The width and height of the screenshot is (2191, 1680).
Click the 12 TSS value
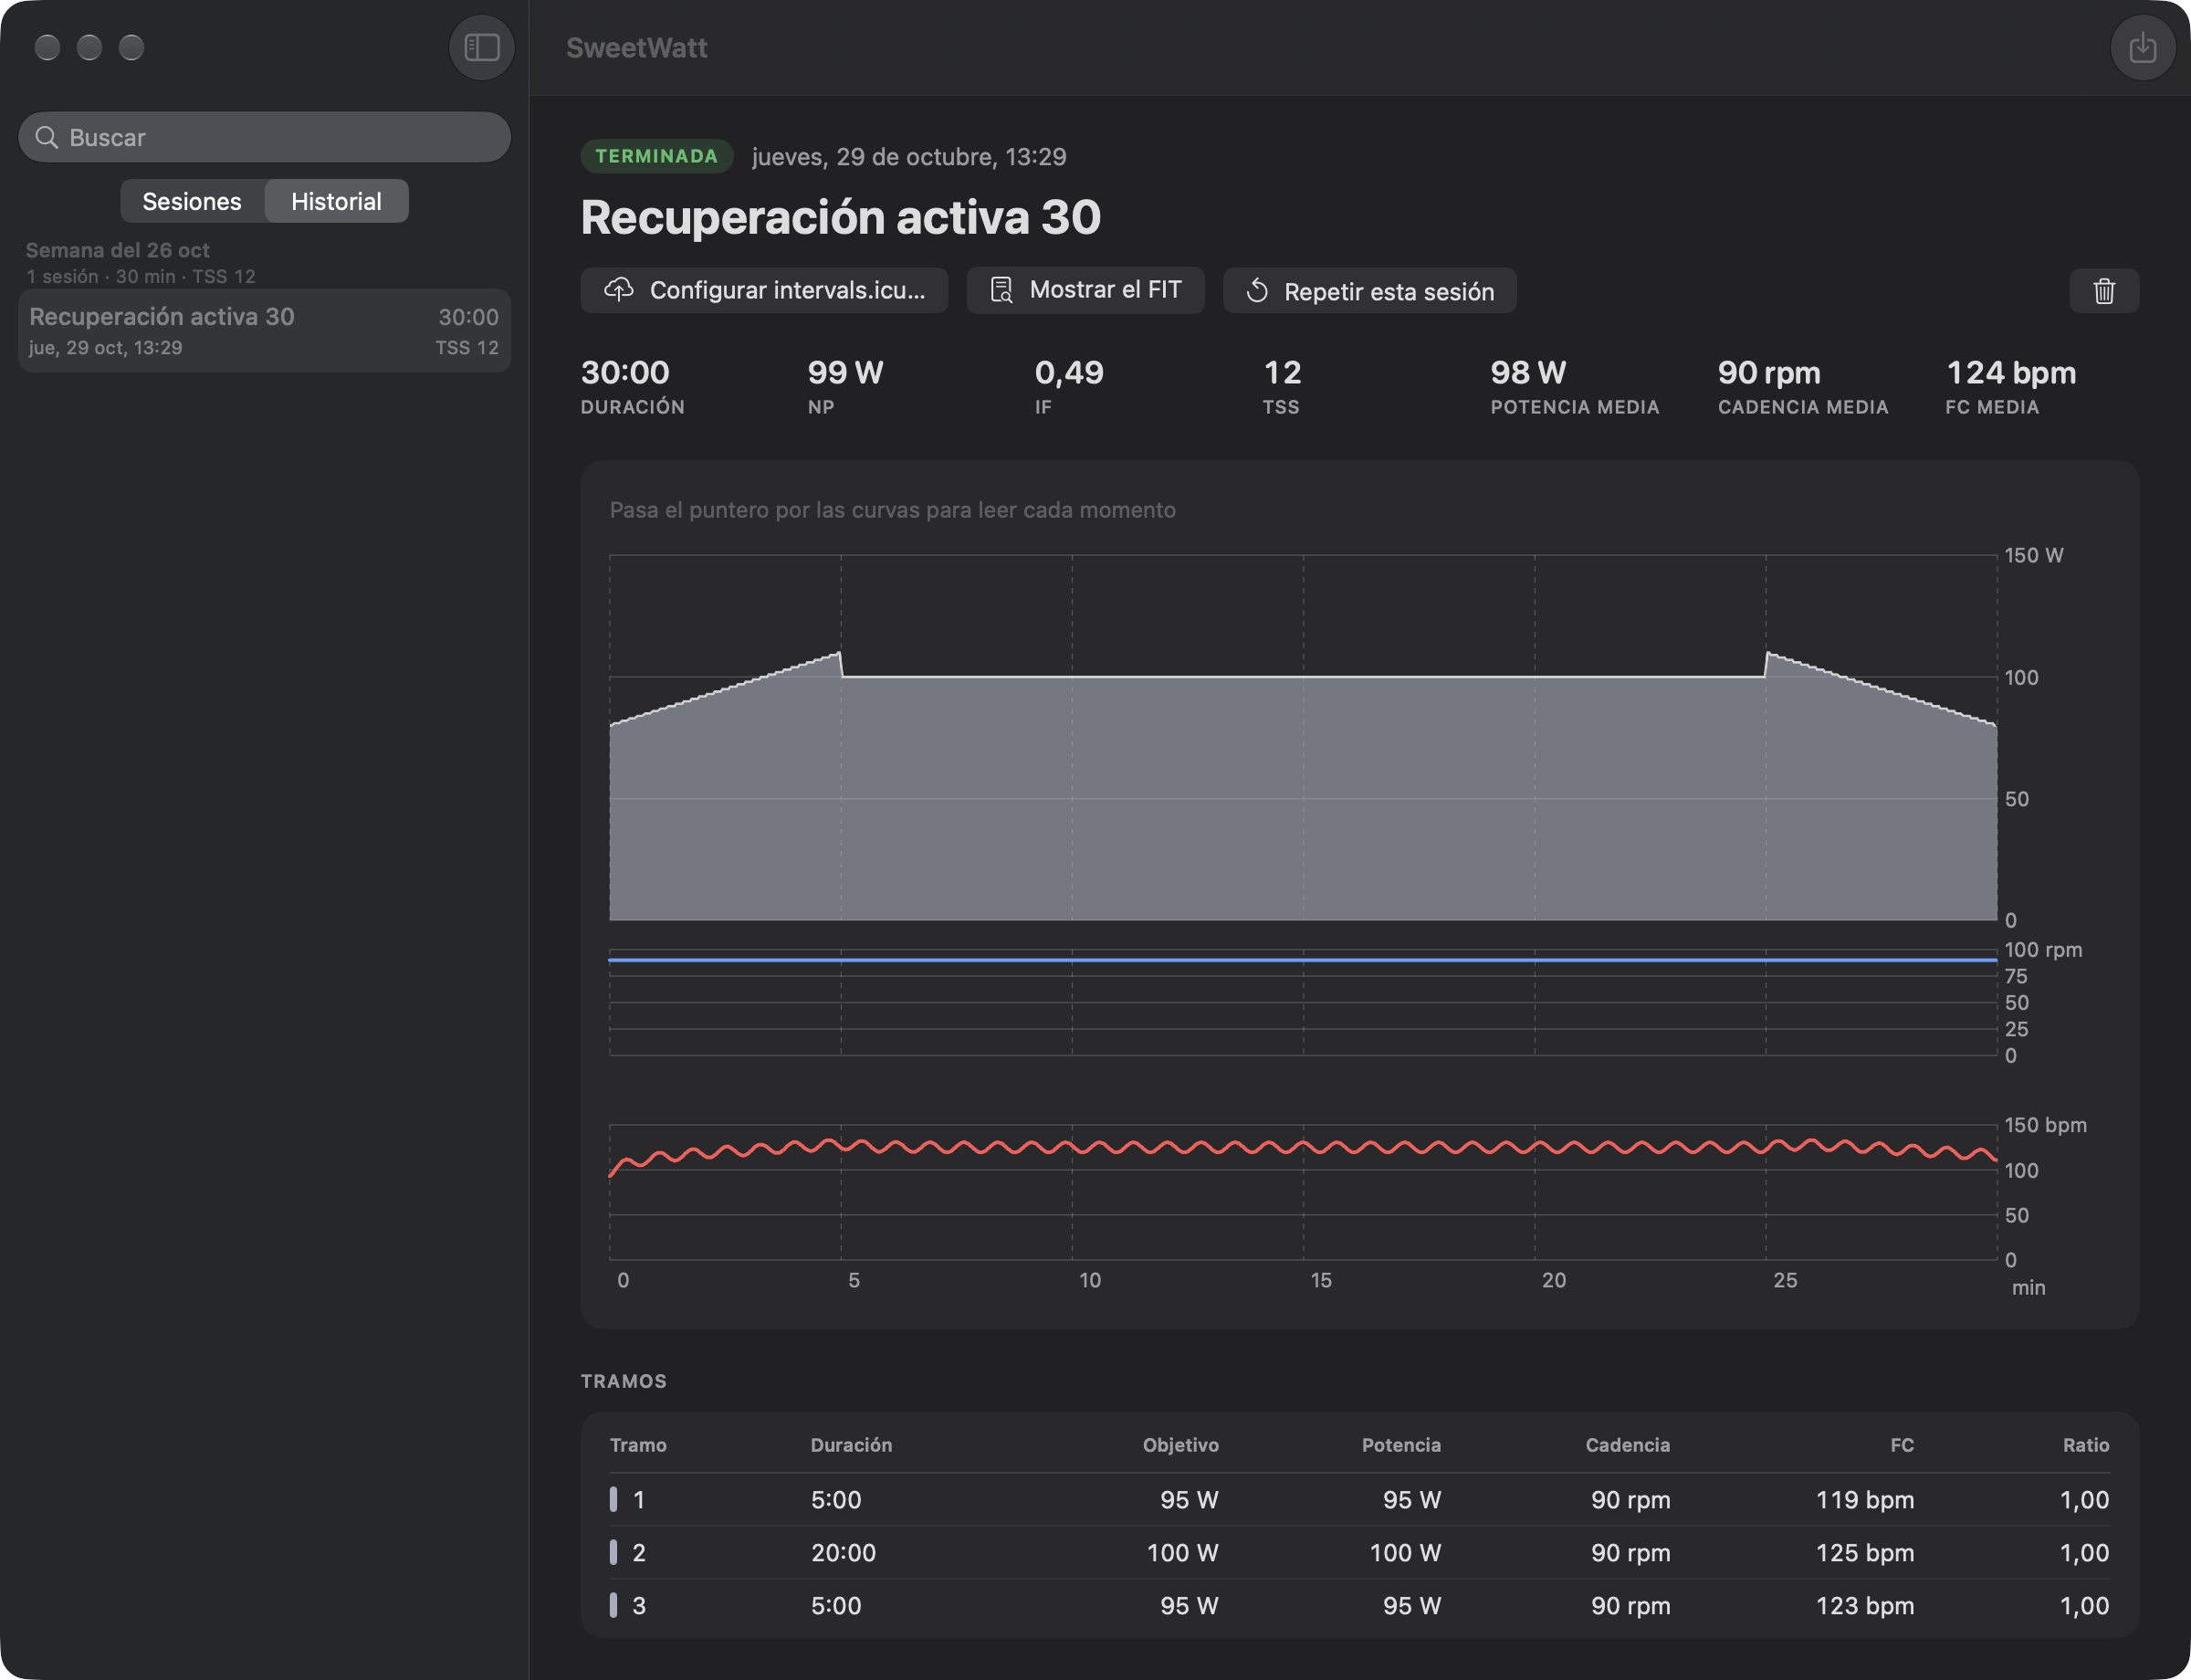click(1282, 373)
